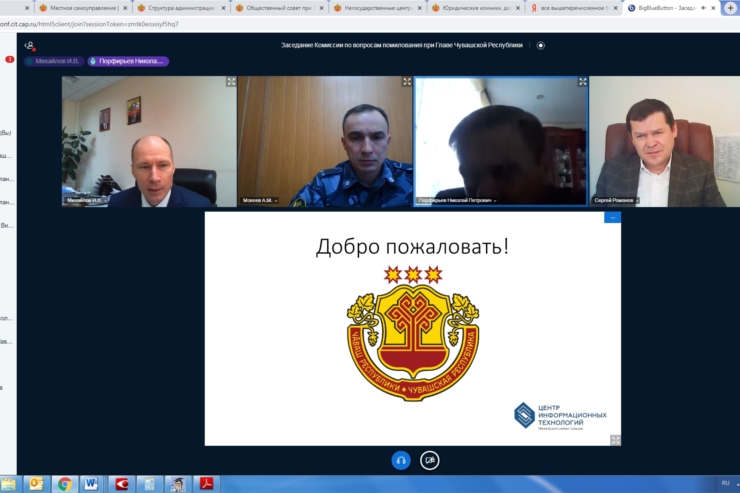The image size is (740, 493).
Task: Open Outlook from the taskbar
Action: click(x=36, y=484)
